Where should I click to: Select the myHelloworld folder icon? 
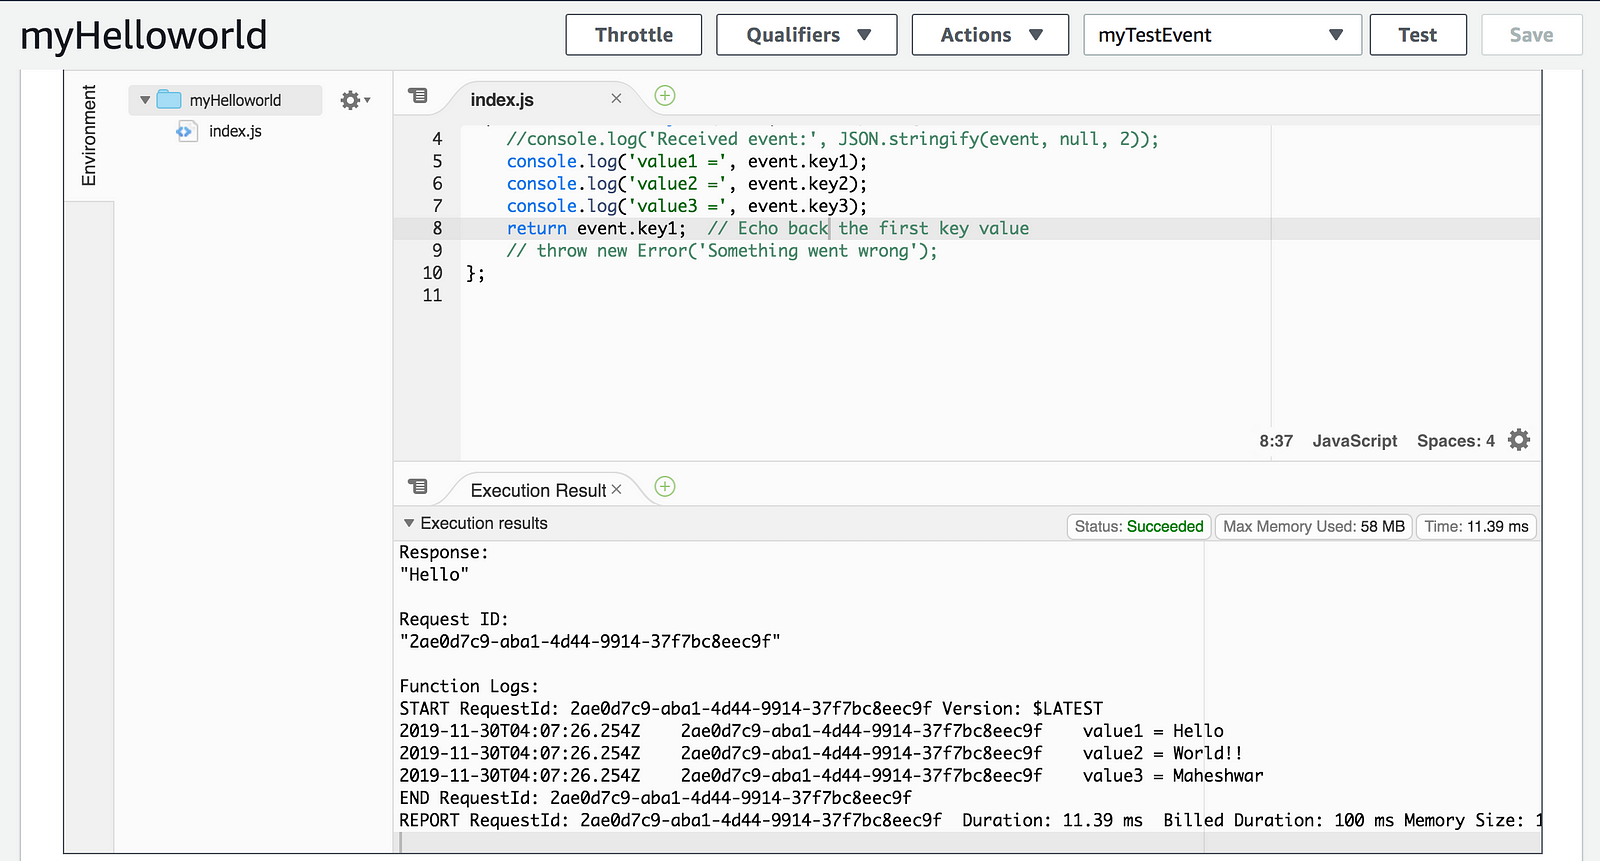tap(169, 100)
